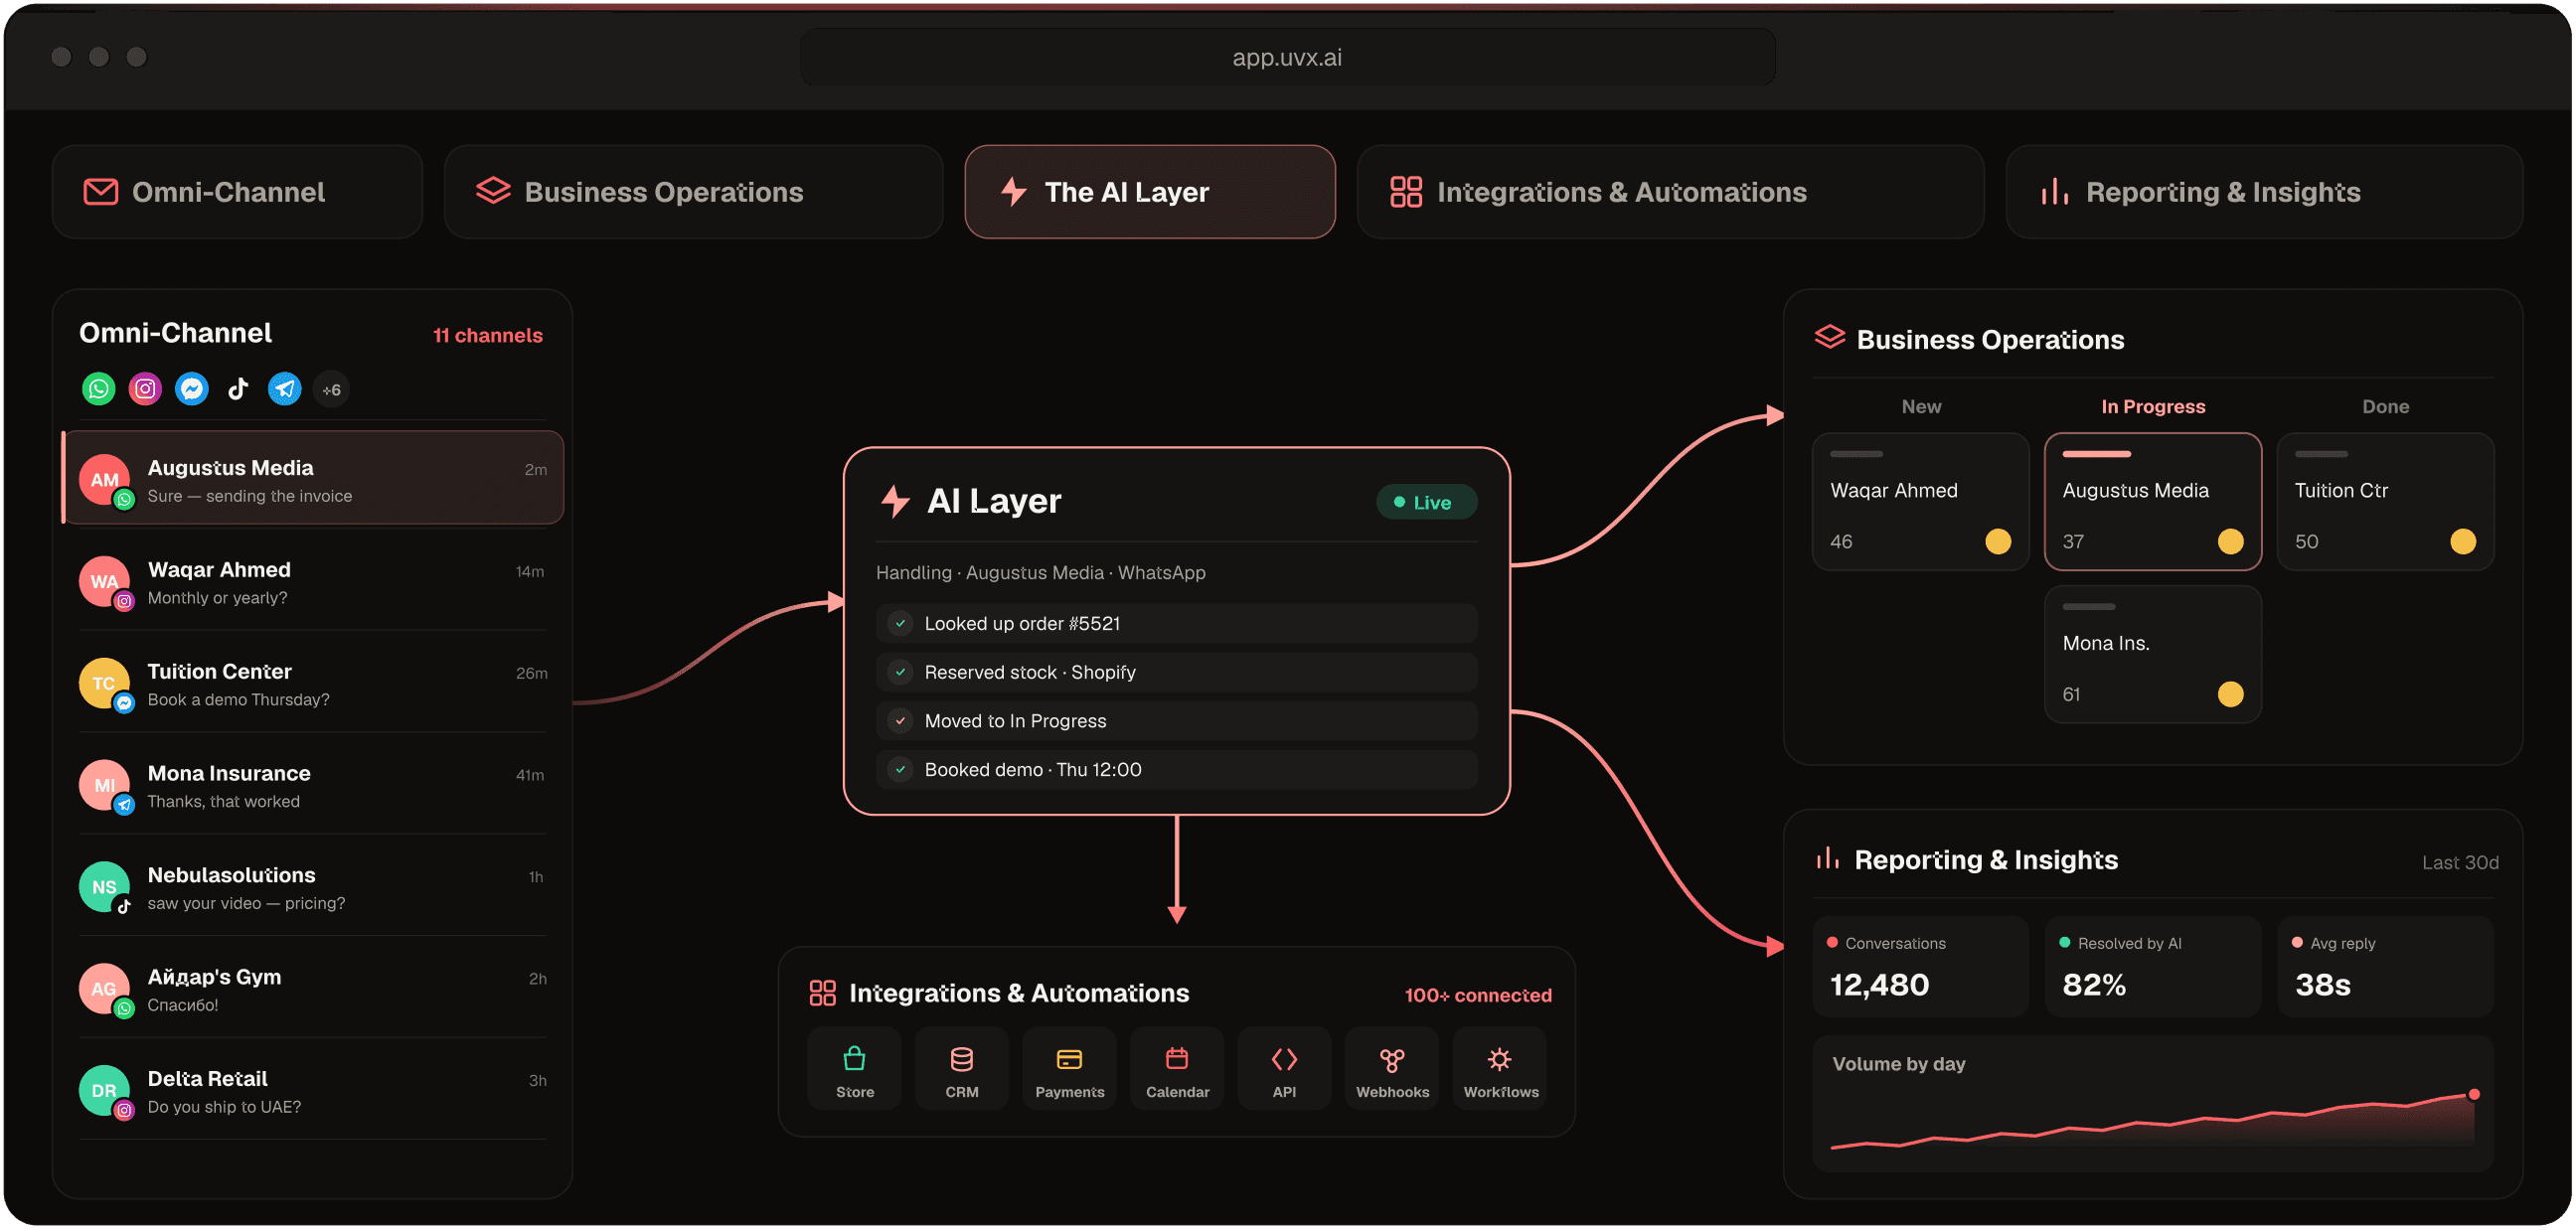Click the Moved to In Progress step
2576x1230 pixels.
pos(1177,722)
